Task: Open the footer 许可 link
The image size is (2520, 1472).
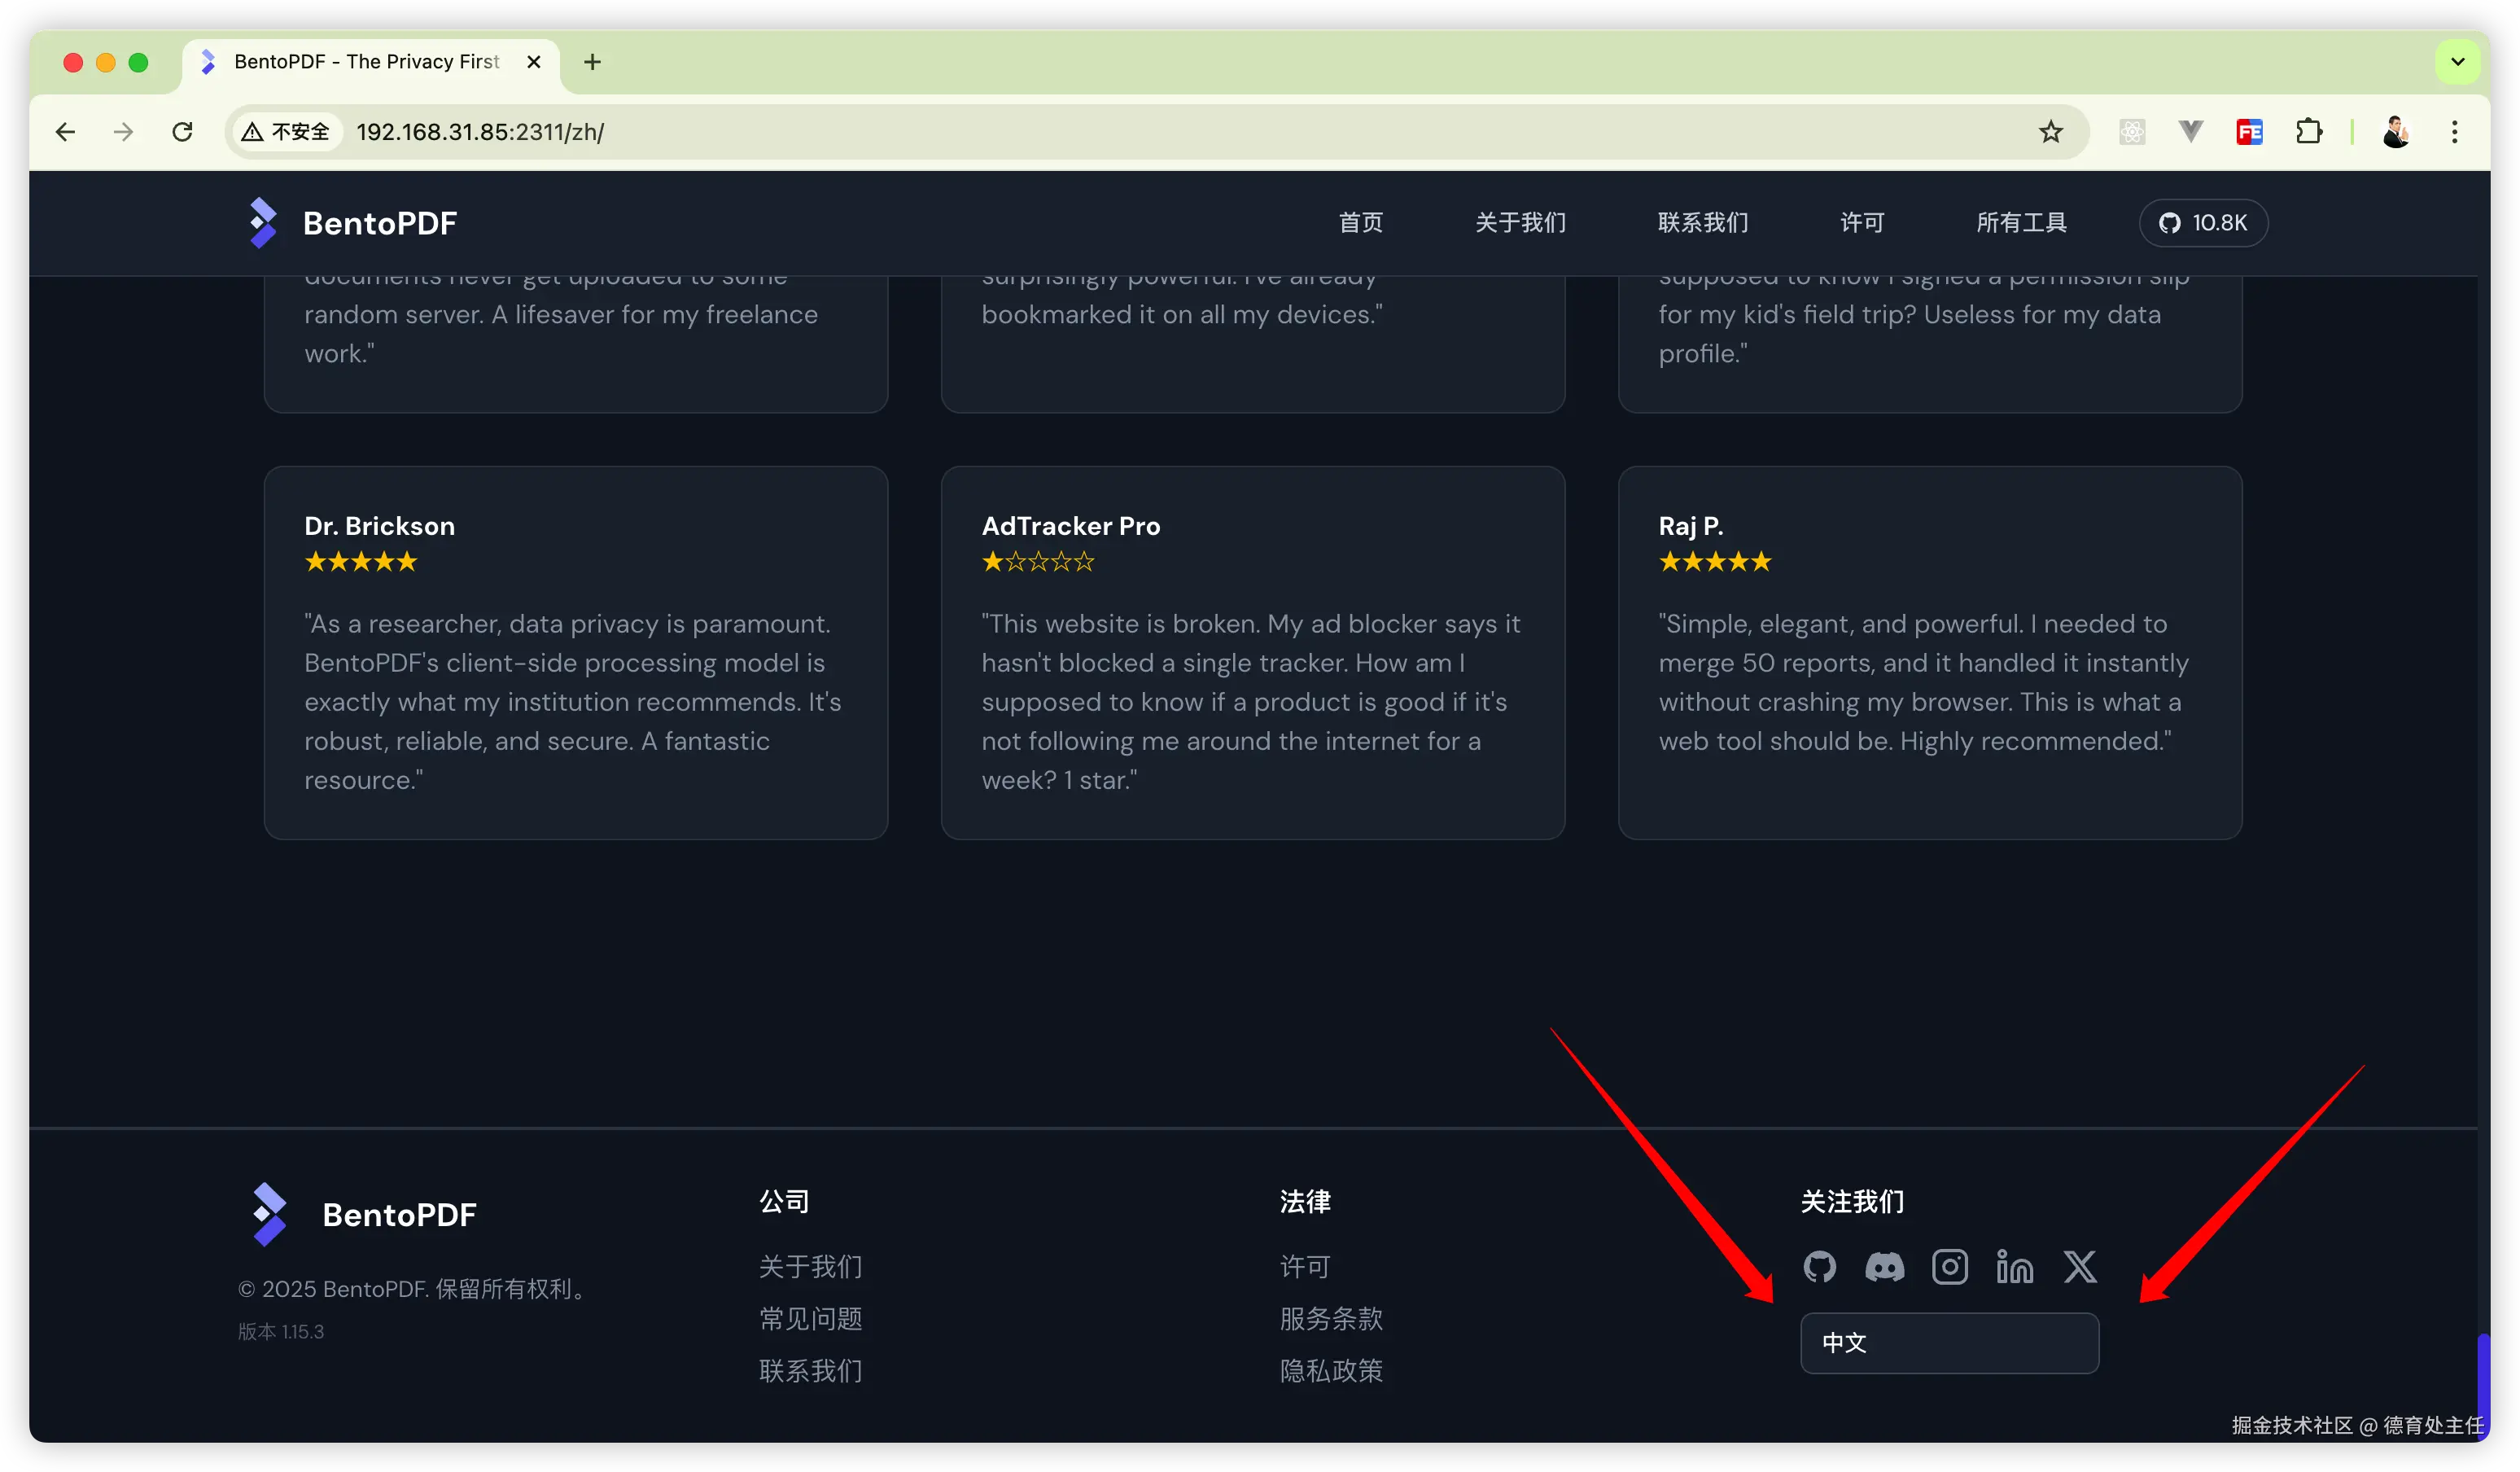Action: coord(1305,1267)
